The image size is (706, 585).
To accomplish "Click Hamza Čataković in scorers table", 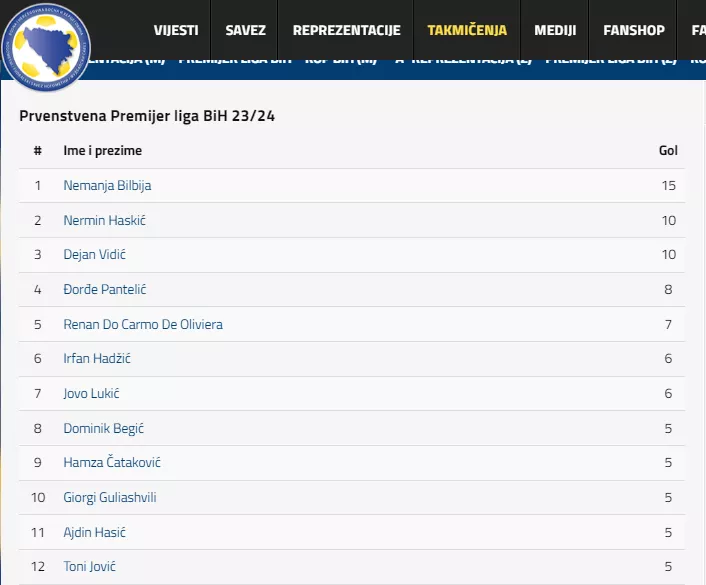I will pos(112,462).
